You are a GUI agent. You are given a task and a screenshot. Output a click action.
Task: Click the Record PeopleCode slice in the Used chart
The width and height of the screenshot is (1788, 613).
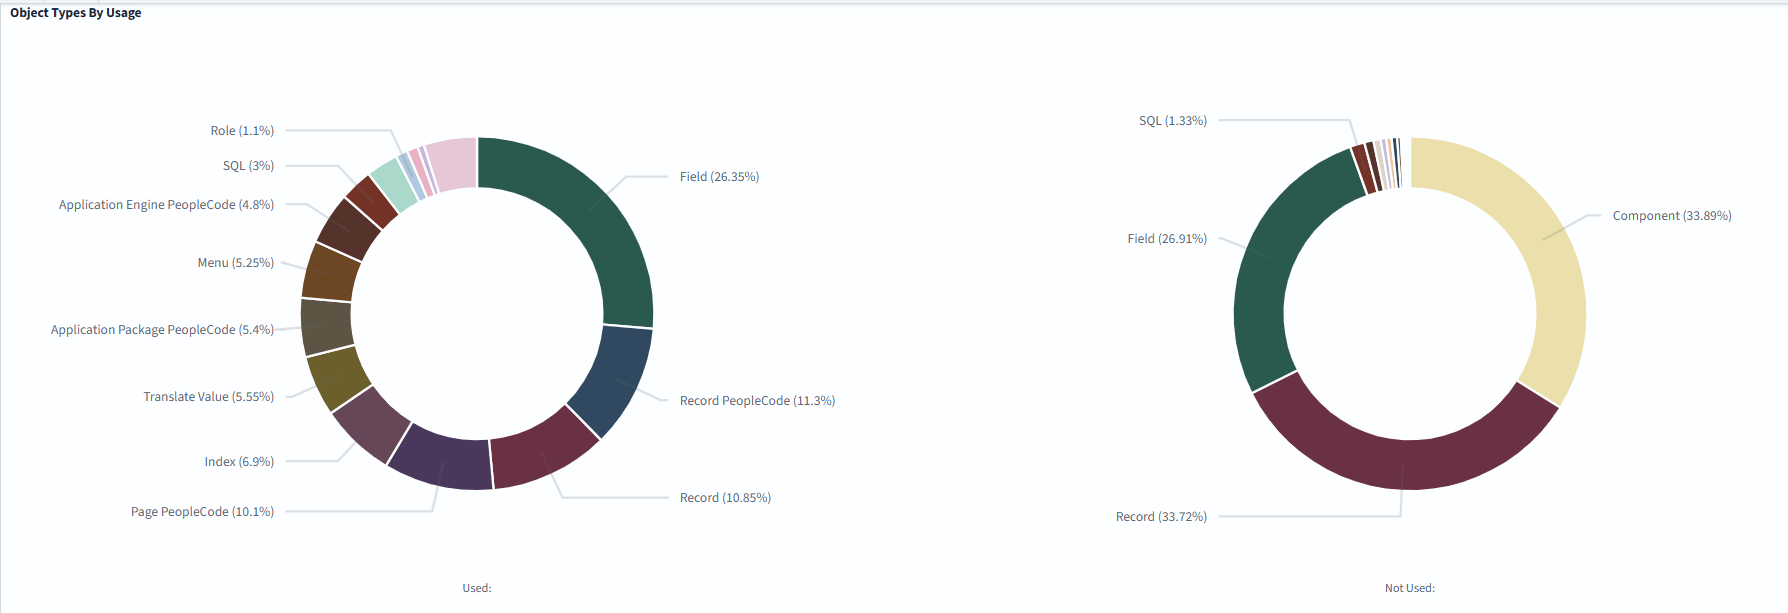coord(614,380)
